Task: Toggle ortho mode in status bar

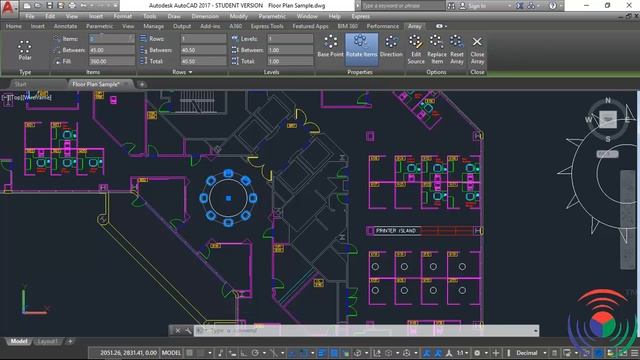Action: pyautogui.click(x=244, y=353)
